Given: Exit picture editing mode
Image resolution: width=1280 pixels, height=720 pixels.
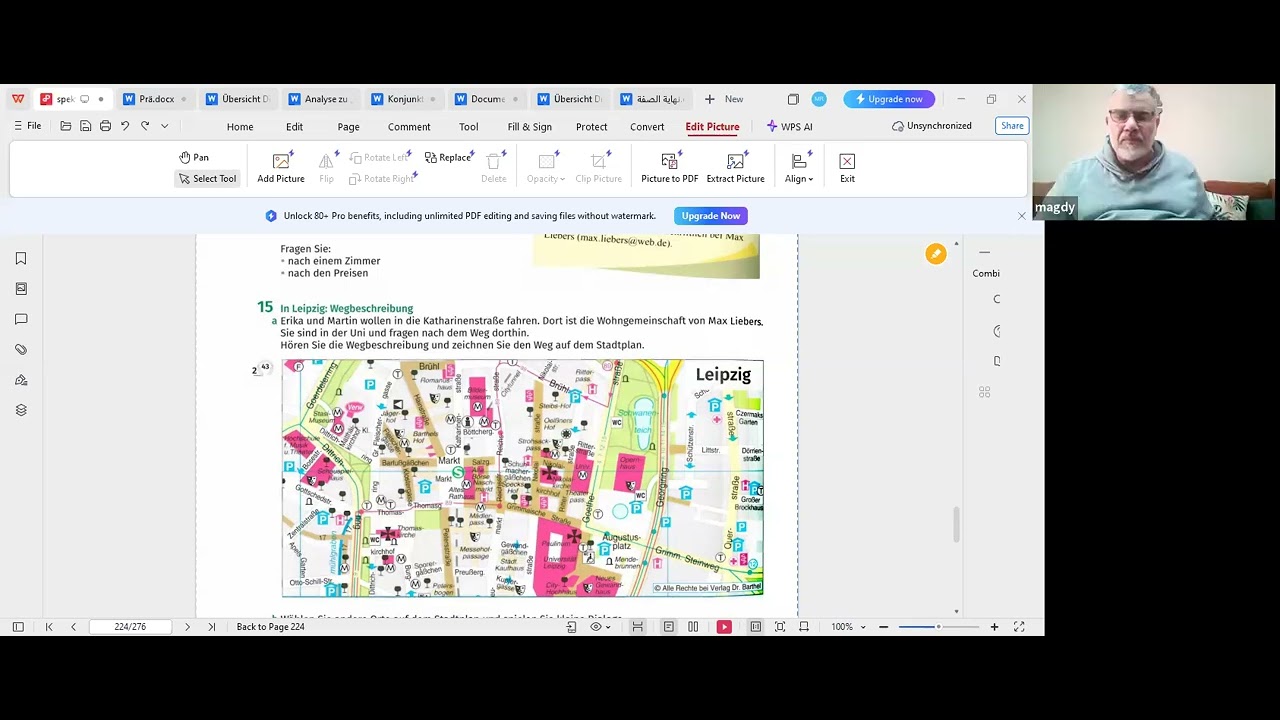Looking at the screenshot, I should click(x=847, y=167).
